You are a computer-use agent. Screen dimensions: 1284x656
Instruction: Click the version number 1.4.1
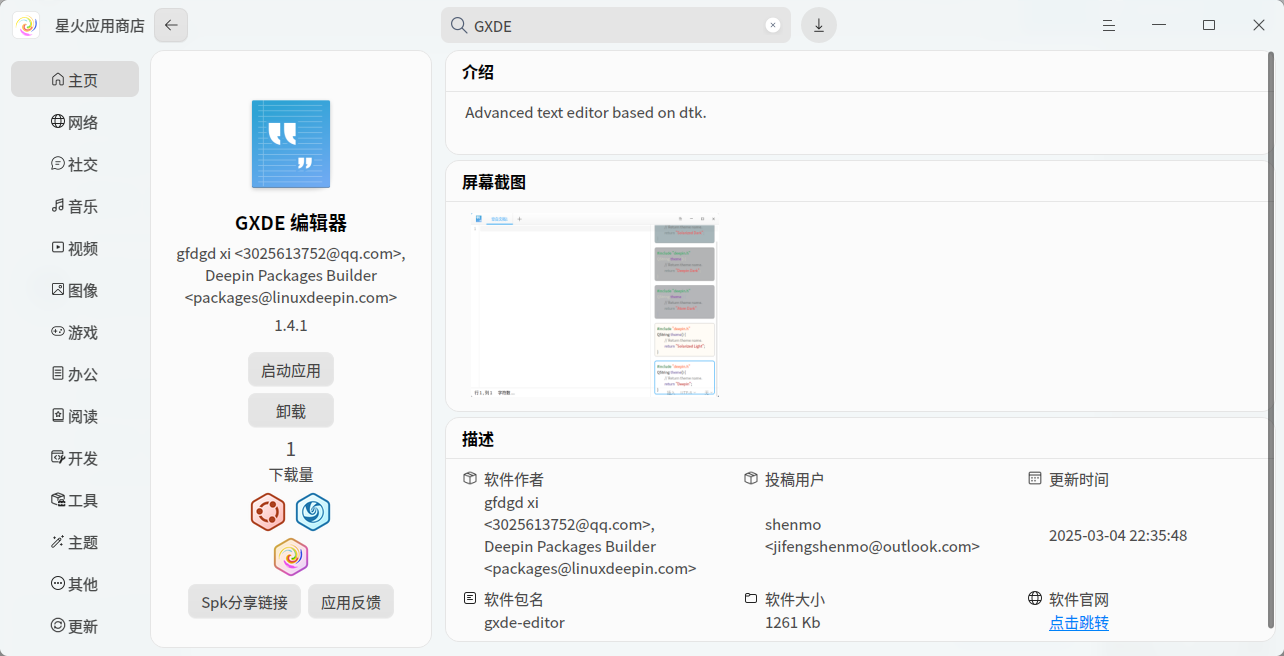(x=291, y=326)
